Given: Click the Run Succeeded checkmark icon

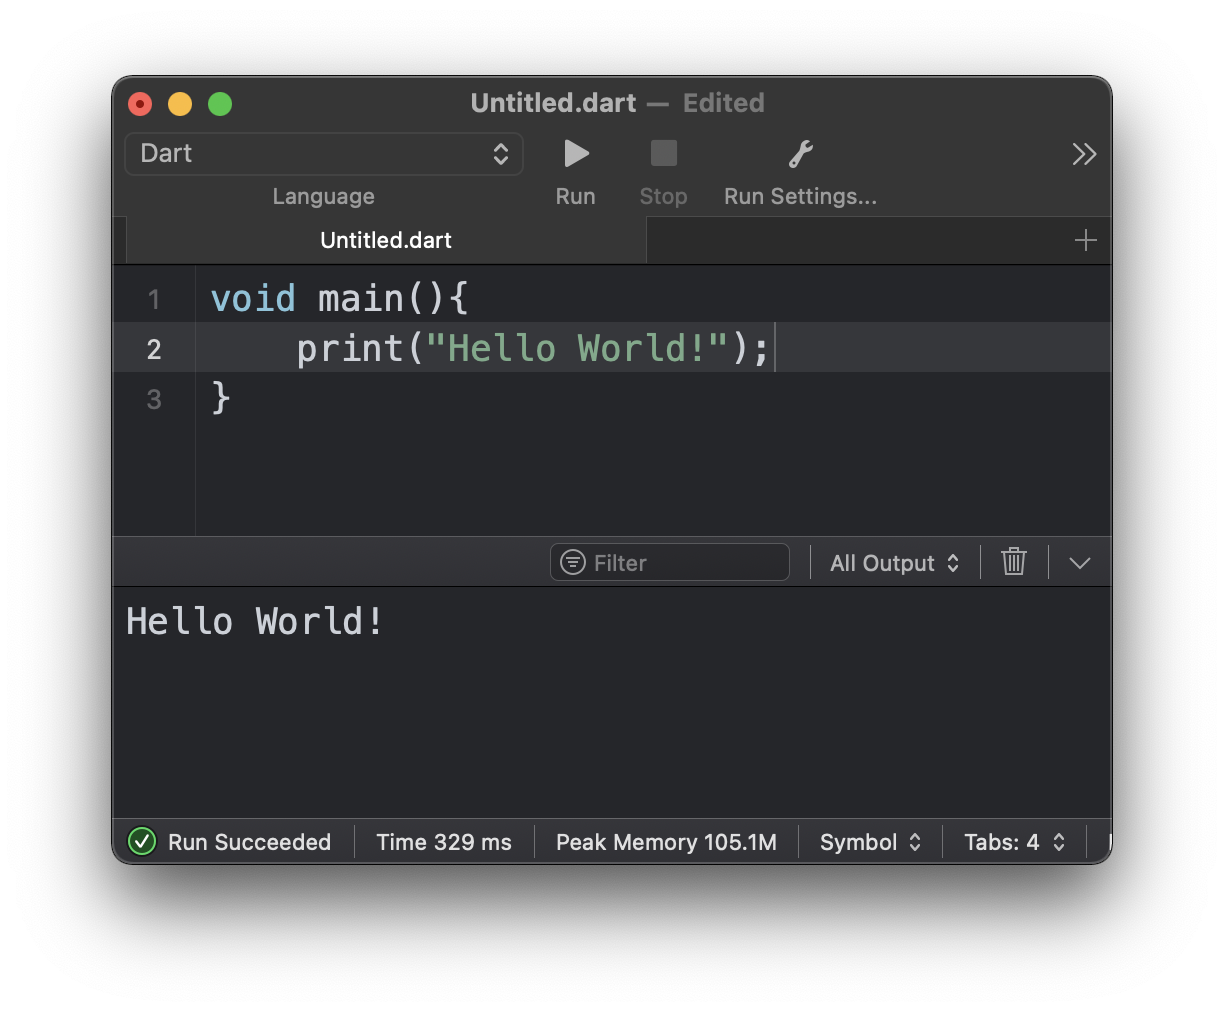Looking at the screenshot, I should point(143,842).
